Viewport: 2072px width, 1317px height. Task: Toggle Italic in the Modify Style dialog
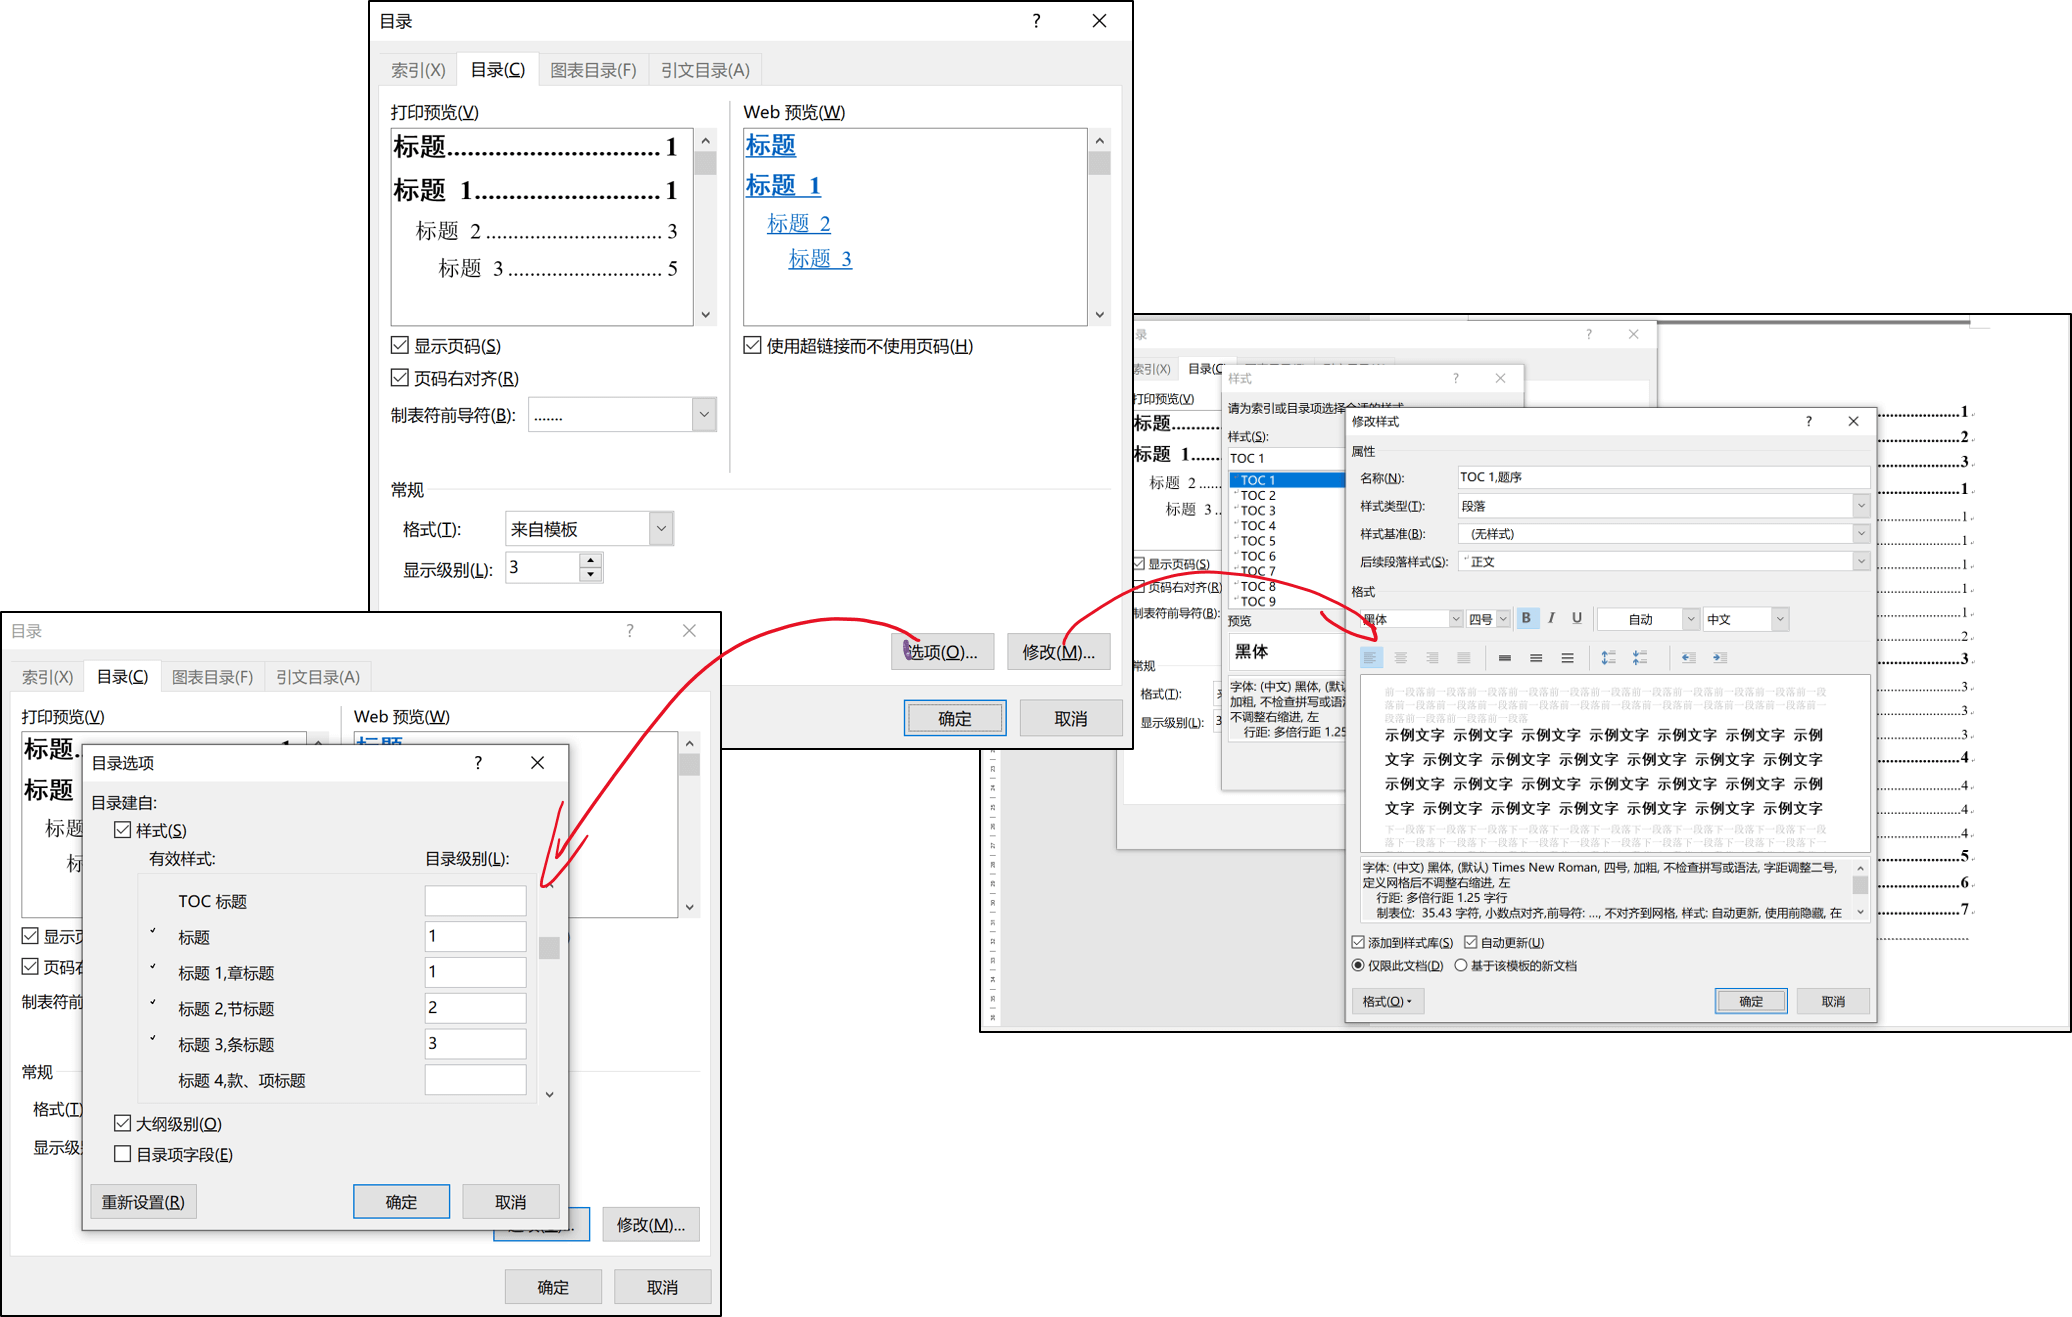tap(1551, 618)
